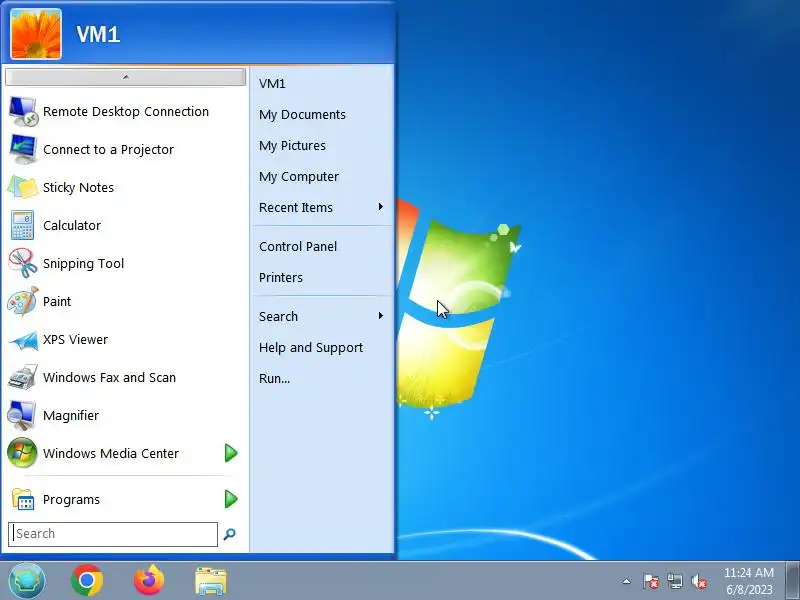Click the "Windows Fax and Scan" label
Screen dimensions: 800x600
109,378
